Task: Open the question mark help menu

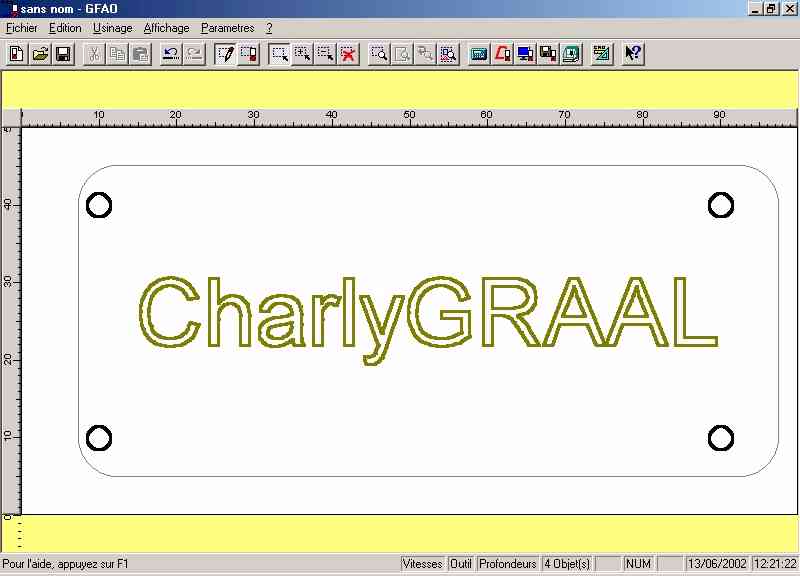Action: point(269,28)
